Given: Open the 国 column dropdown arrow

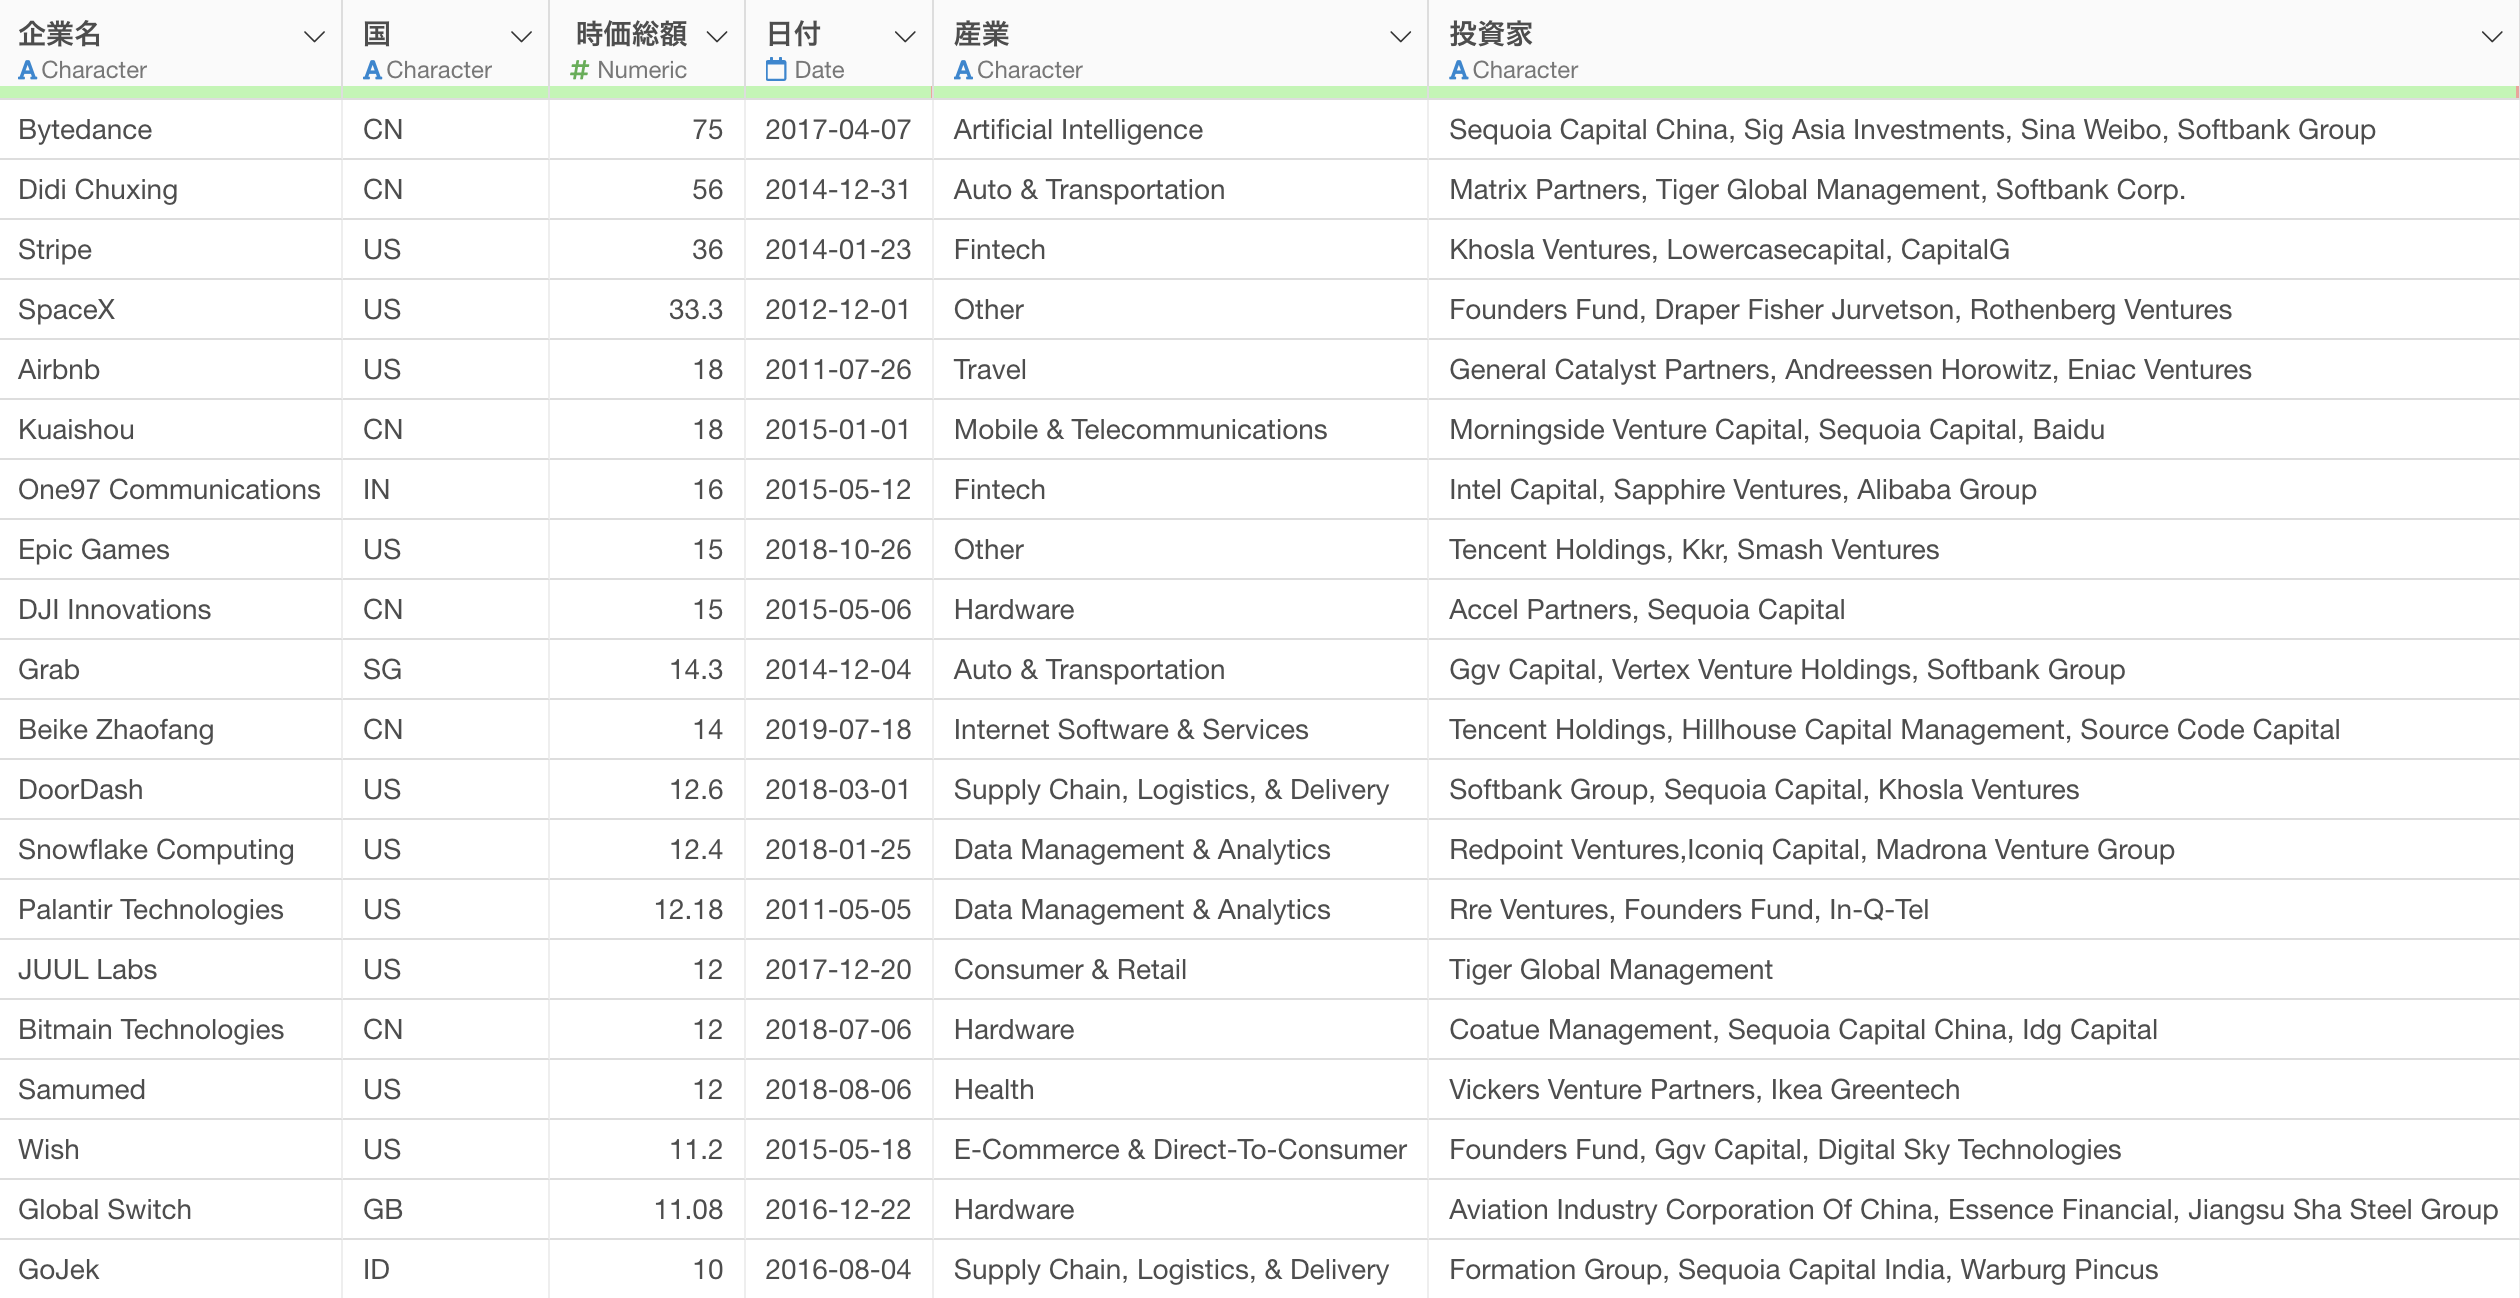Looking at the screenshot, I should 521,37.
